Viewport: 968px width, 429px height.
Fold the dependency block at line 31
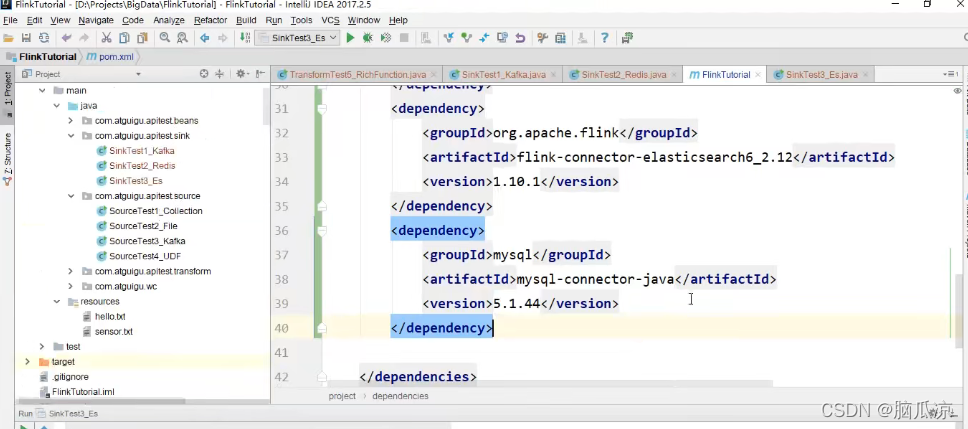coord(322,109)
